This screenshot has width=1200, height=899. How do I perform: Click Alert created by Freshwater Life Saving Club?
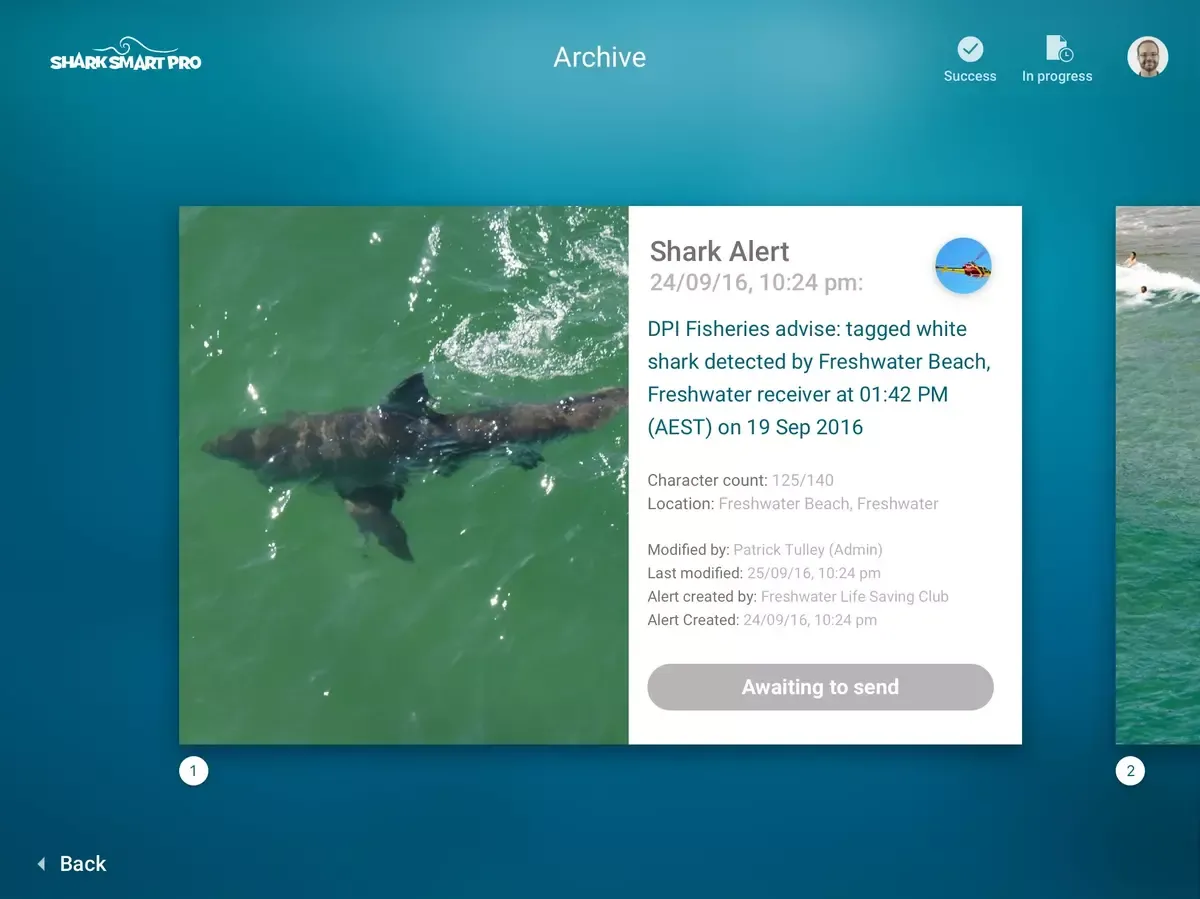coord(798,596)
